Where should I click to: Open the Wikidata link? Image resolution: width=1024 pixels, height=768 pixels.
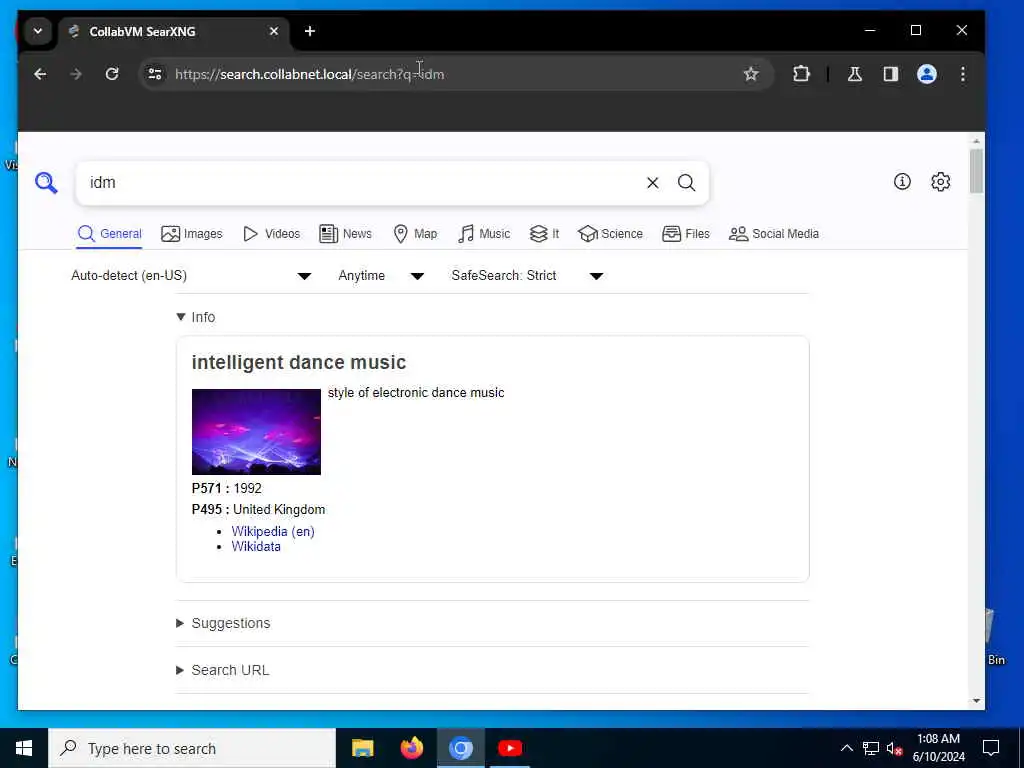[256, 547]
